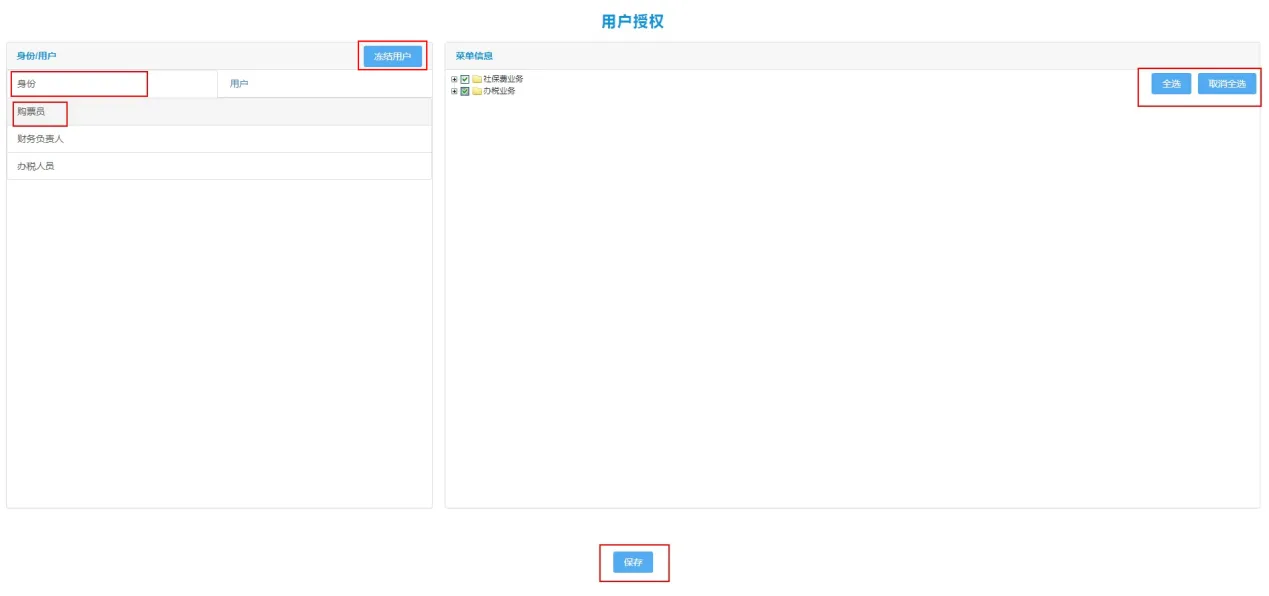Uncheck the 办税业务 checkbox
The height and width of the screenshot is (596, 1269).
465,91
